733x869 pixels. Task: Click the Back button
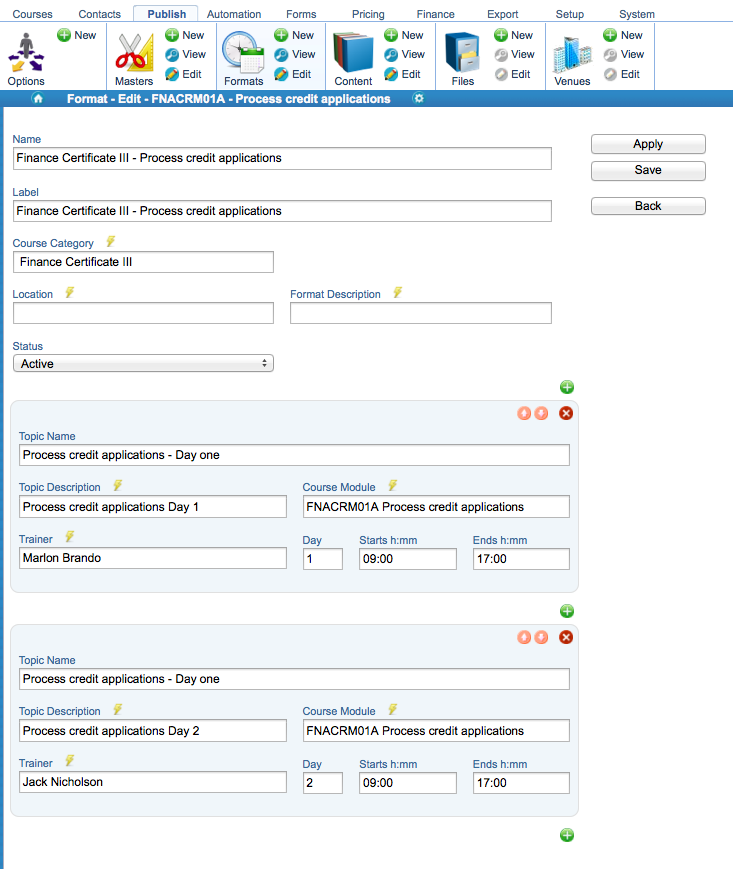pyautogui.click(x=648, y=206)
